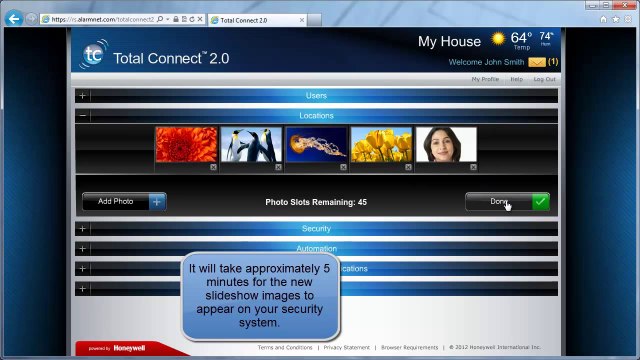This screenshot has width=640, height=360.
Task: Open the browser tools gear icon
Action: [x=628, y=19]
